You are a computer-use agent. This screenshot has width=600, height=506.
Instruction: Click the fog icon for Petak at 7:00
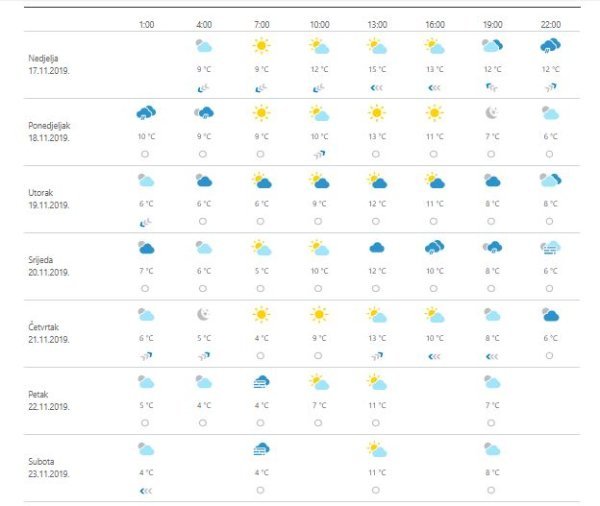click(261, 382)
